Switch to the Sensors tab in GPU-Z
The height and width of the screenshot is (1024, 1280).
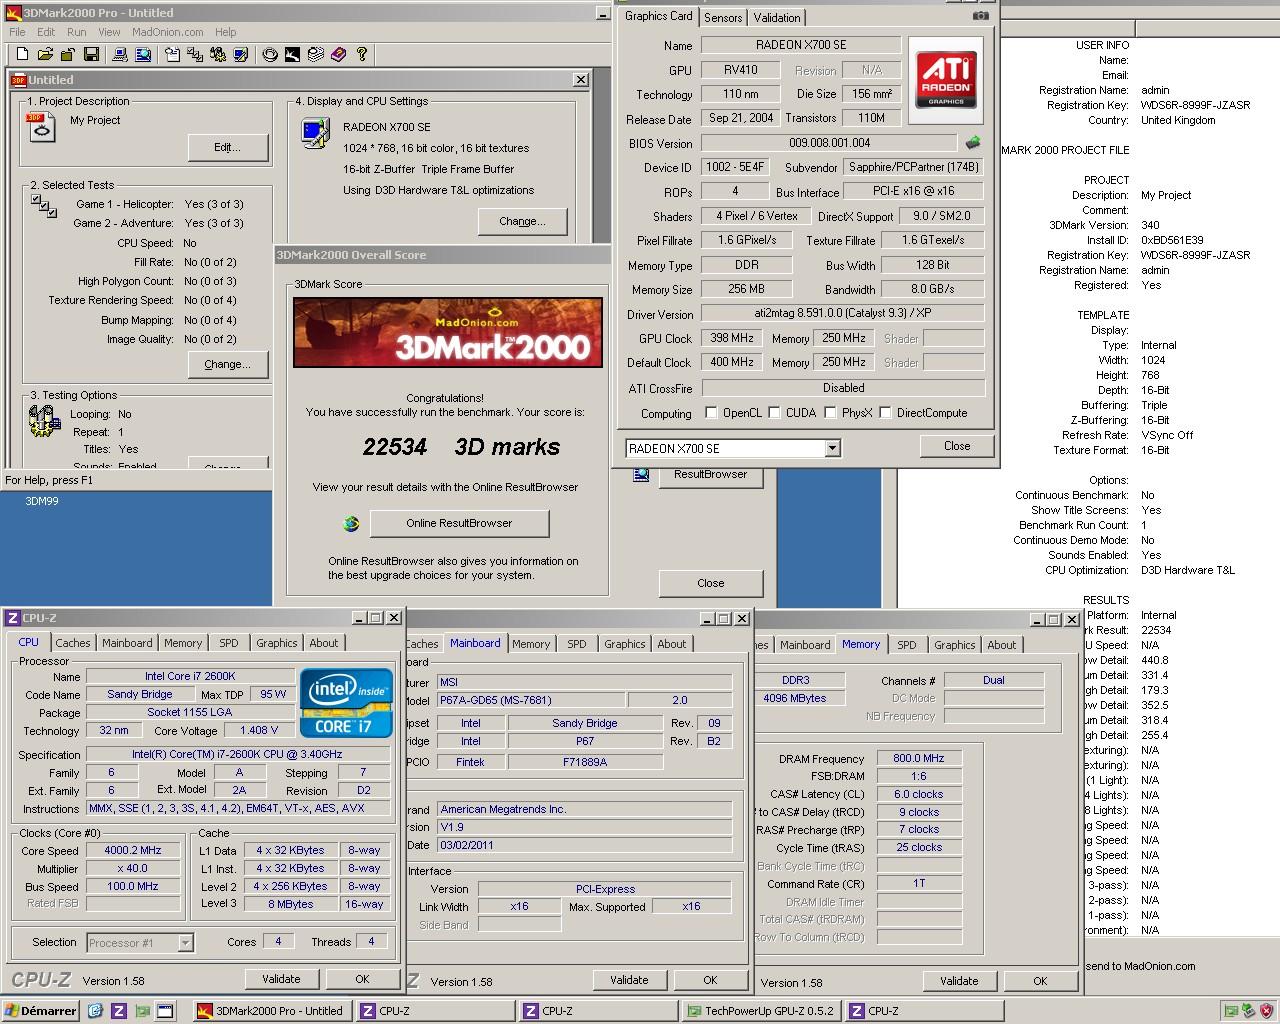(x=723, y=17)
